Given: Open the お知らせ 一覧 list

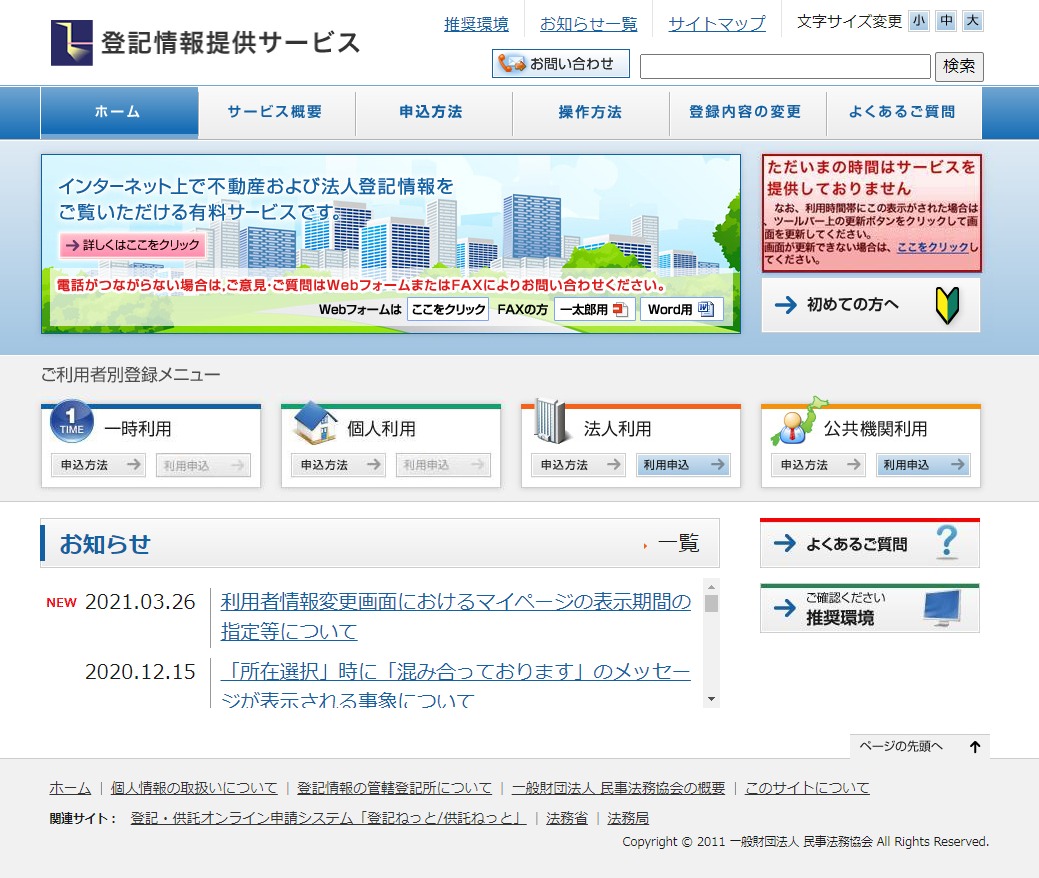Looking at the screenshot, I should point(678,544).
